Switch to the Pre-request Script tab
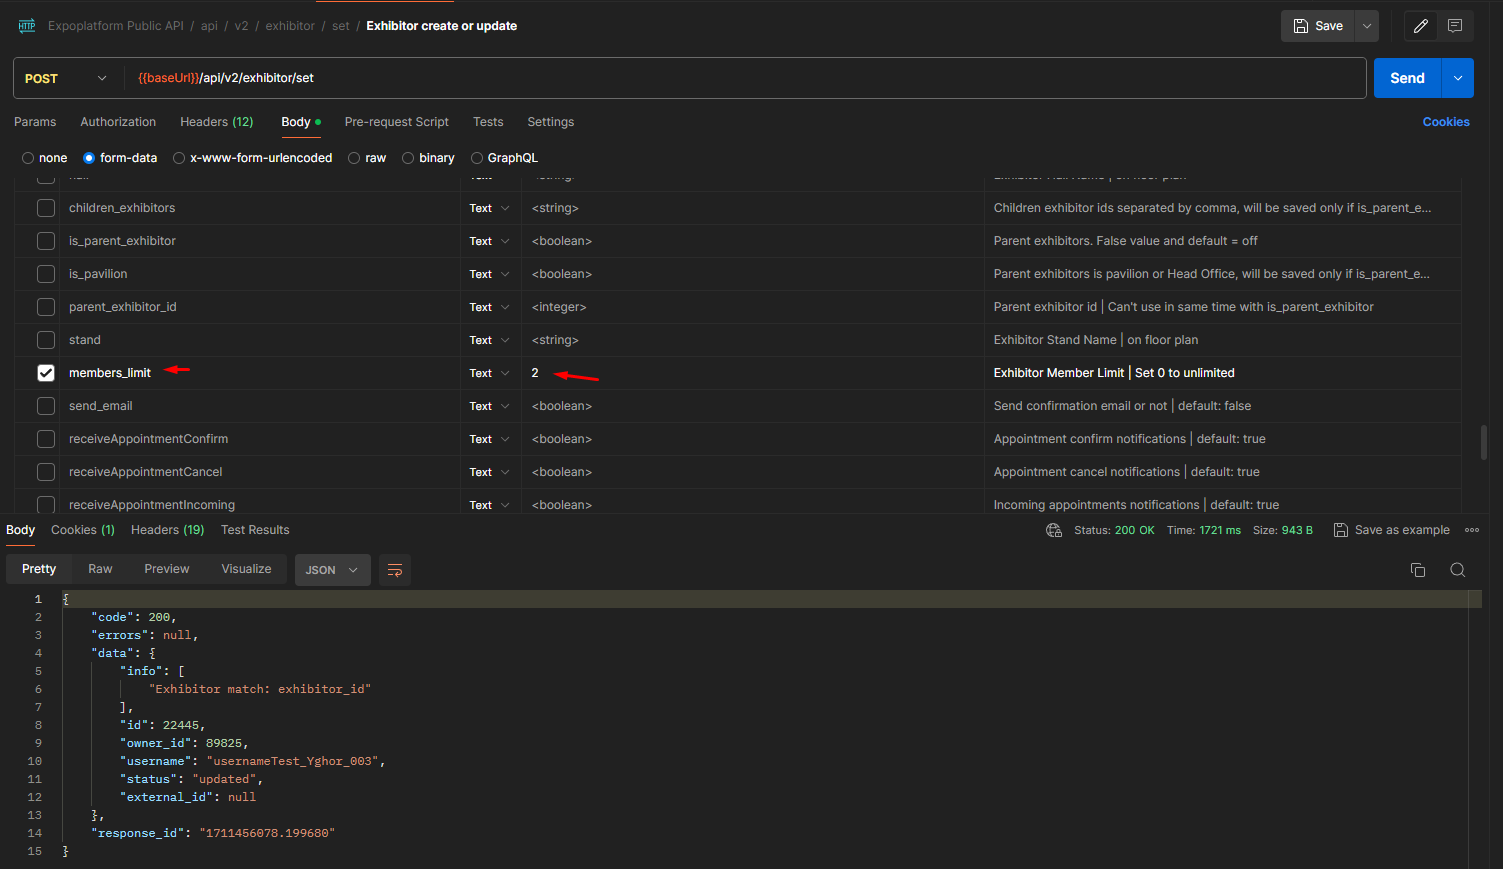 (396, 122)
